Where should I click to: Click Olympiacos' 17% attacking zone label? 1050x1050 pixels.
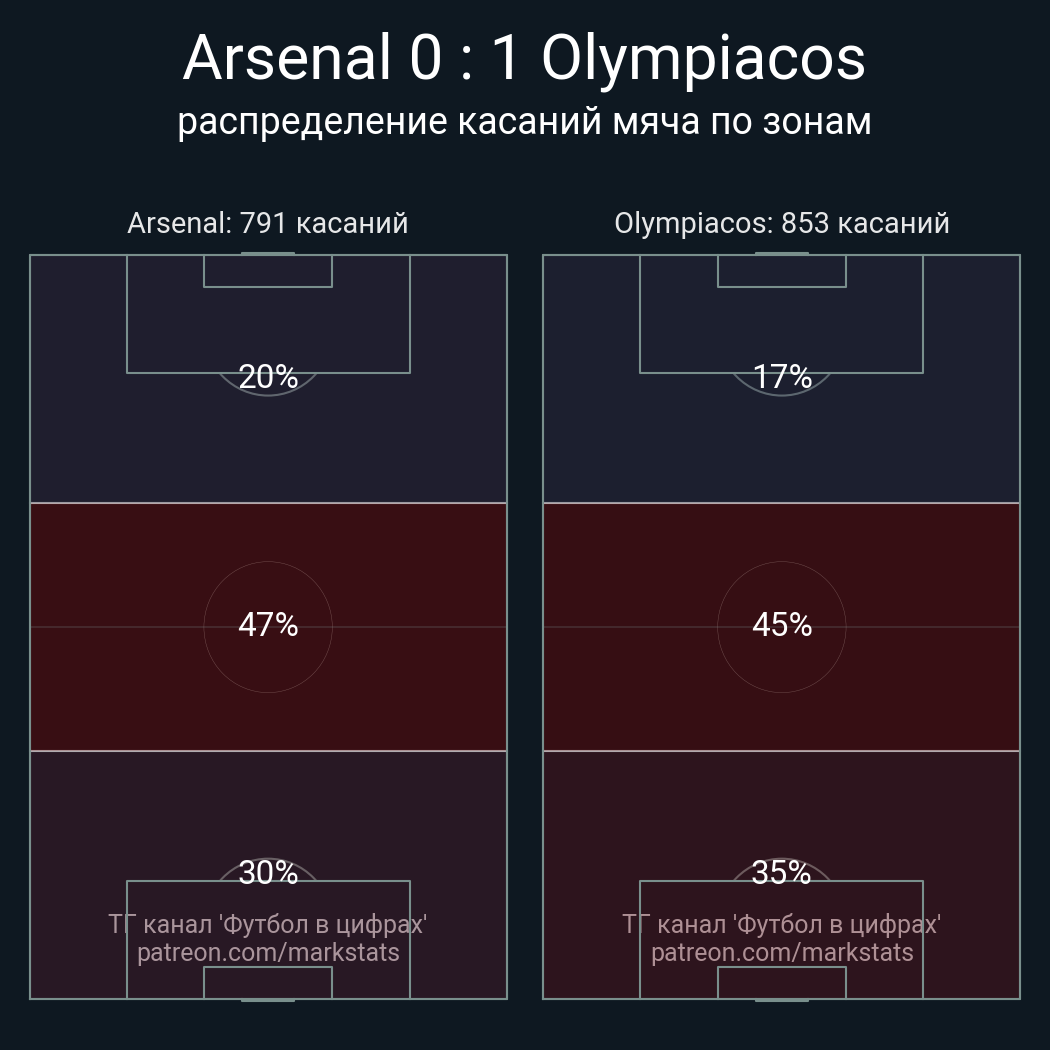tap(782, 377)
